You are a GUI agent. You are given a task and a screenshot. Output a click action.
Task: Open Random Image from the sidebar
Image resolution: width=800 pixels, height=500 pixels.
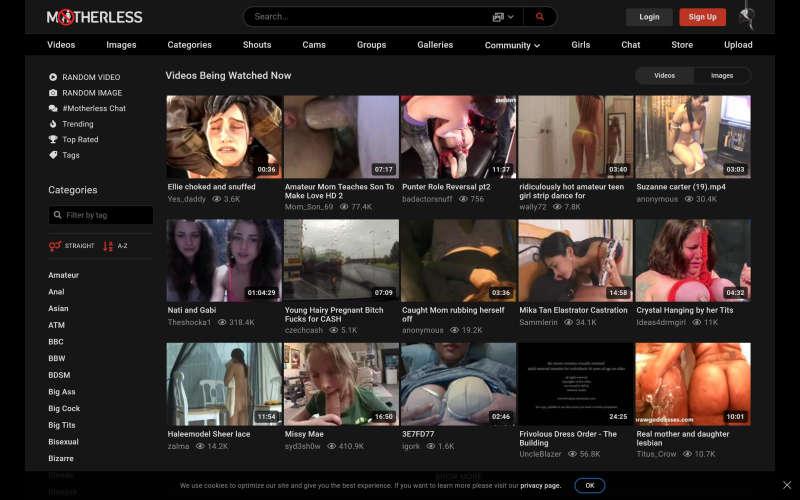pos(91,93)
